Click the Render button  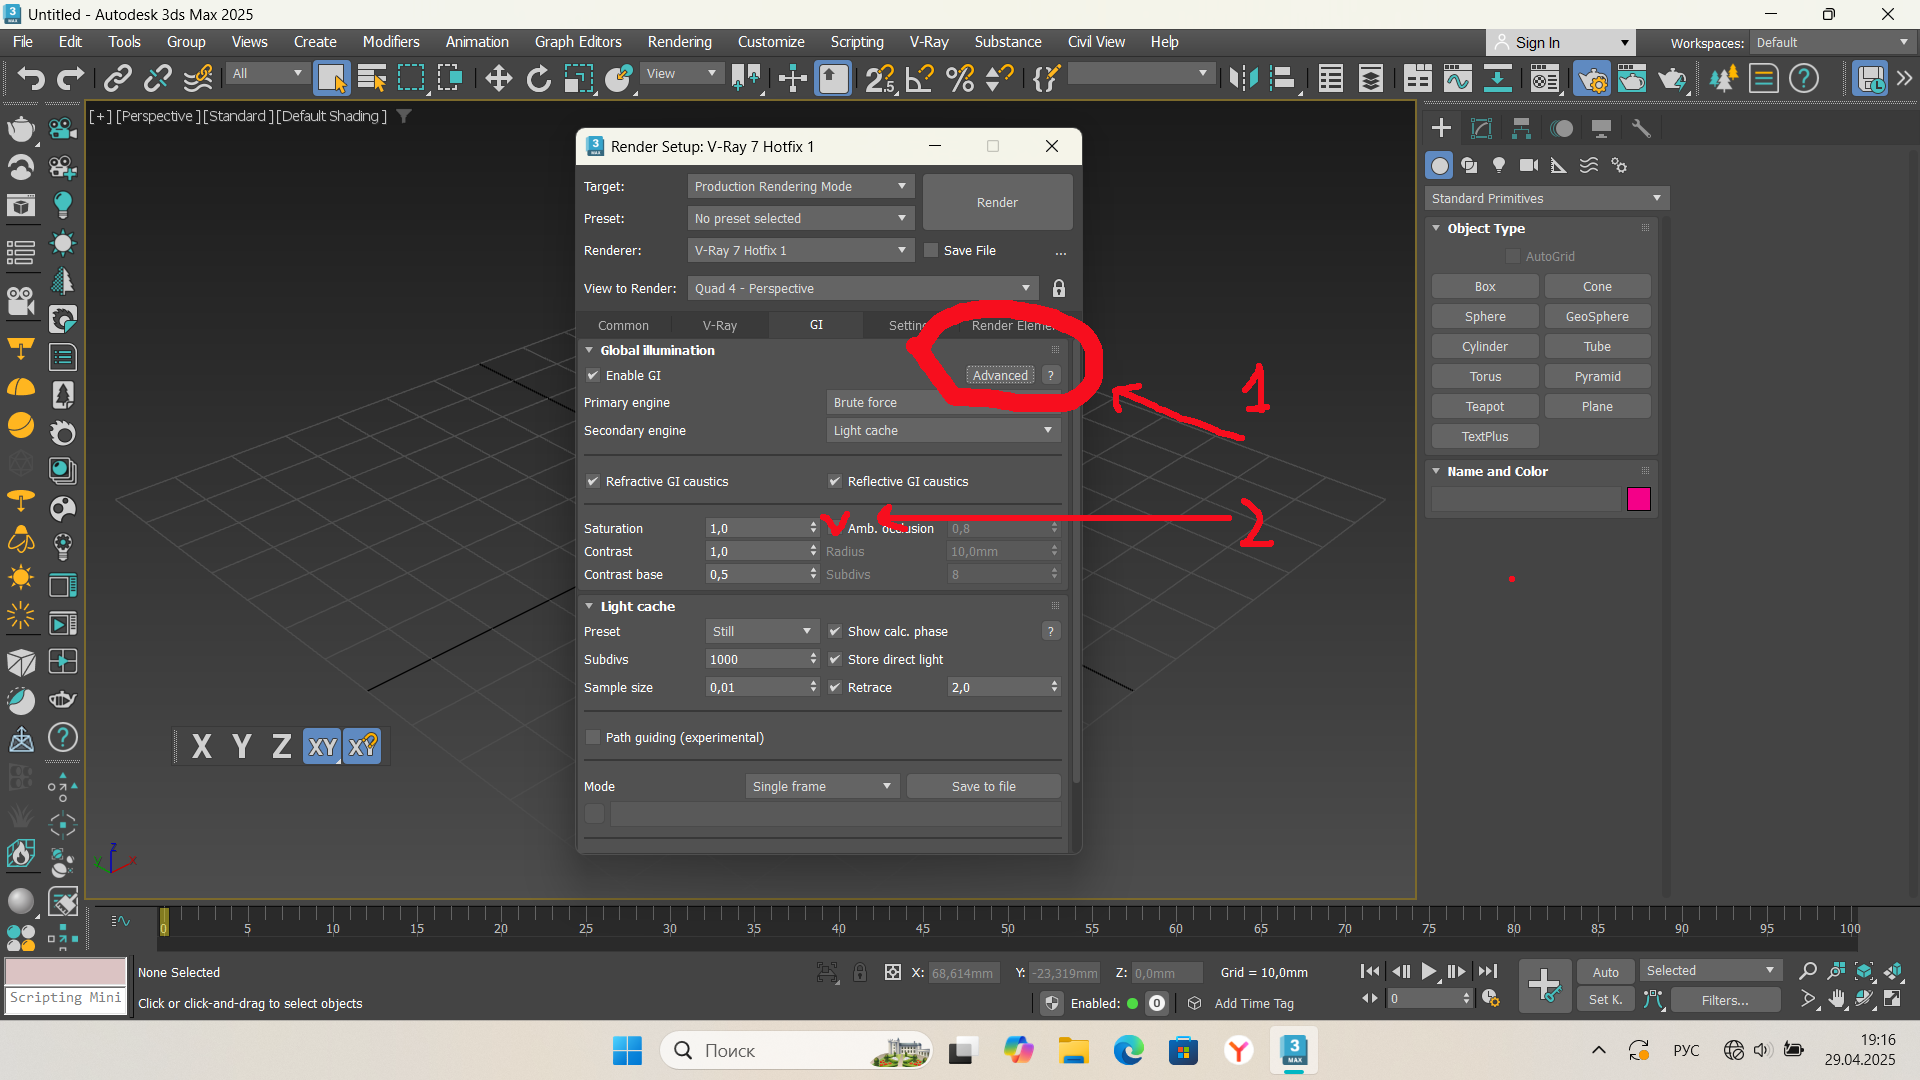(x=997, y=203)
